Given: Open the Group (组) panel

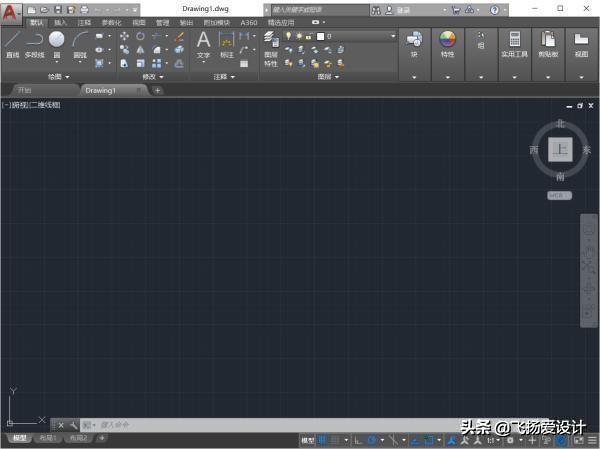Looking at the screenshot, I should tap(481, 41).
